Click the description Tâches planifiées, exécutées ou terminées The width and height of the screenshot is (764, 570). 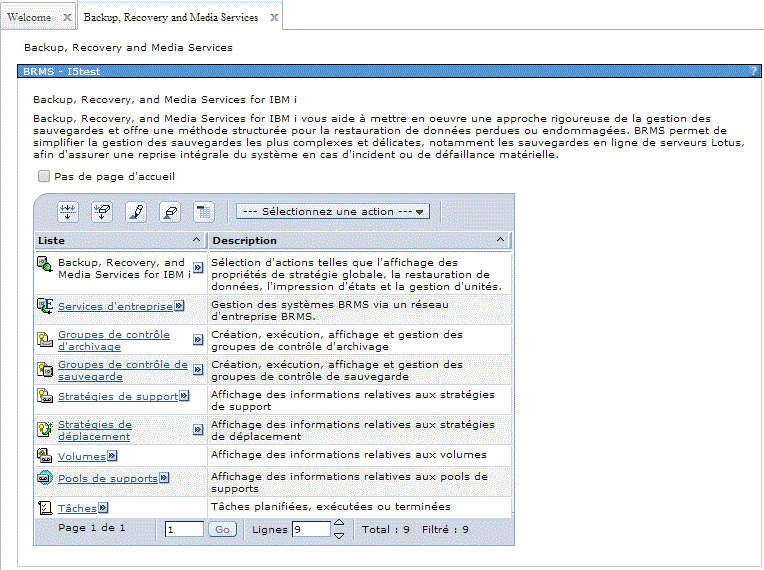[x=331, y=507]
